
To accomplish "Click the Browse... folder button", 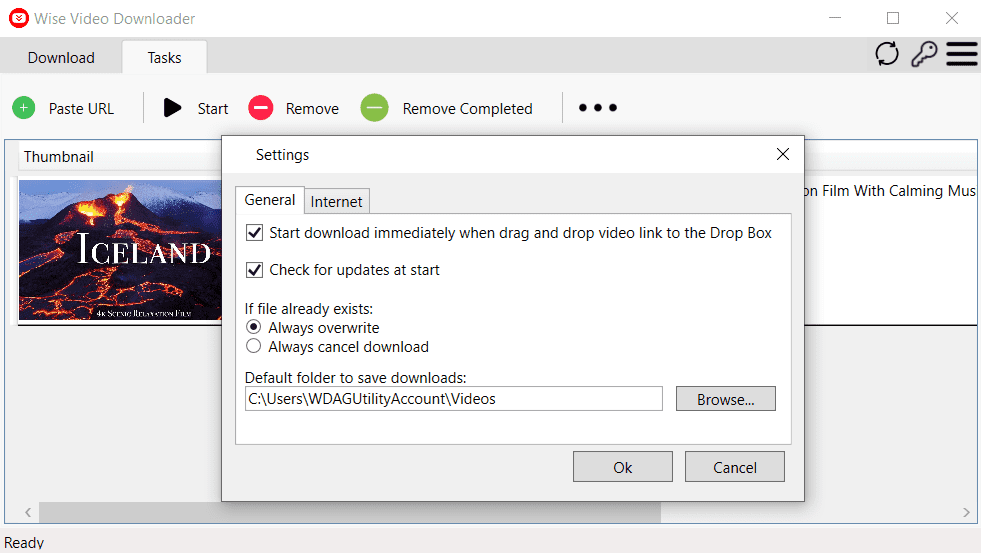I will point(725,399).
